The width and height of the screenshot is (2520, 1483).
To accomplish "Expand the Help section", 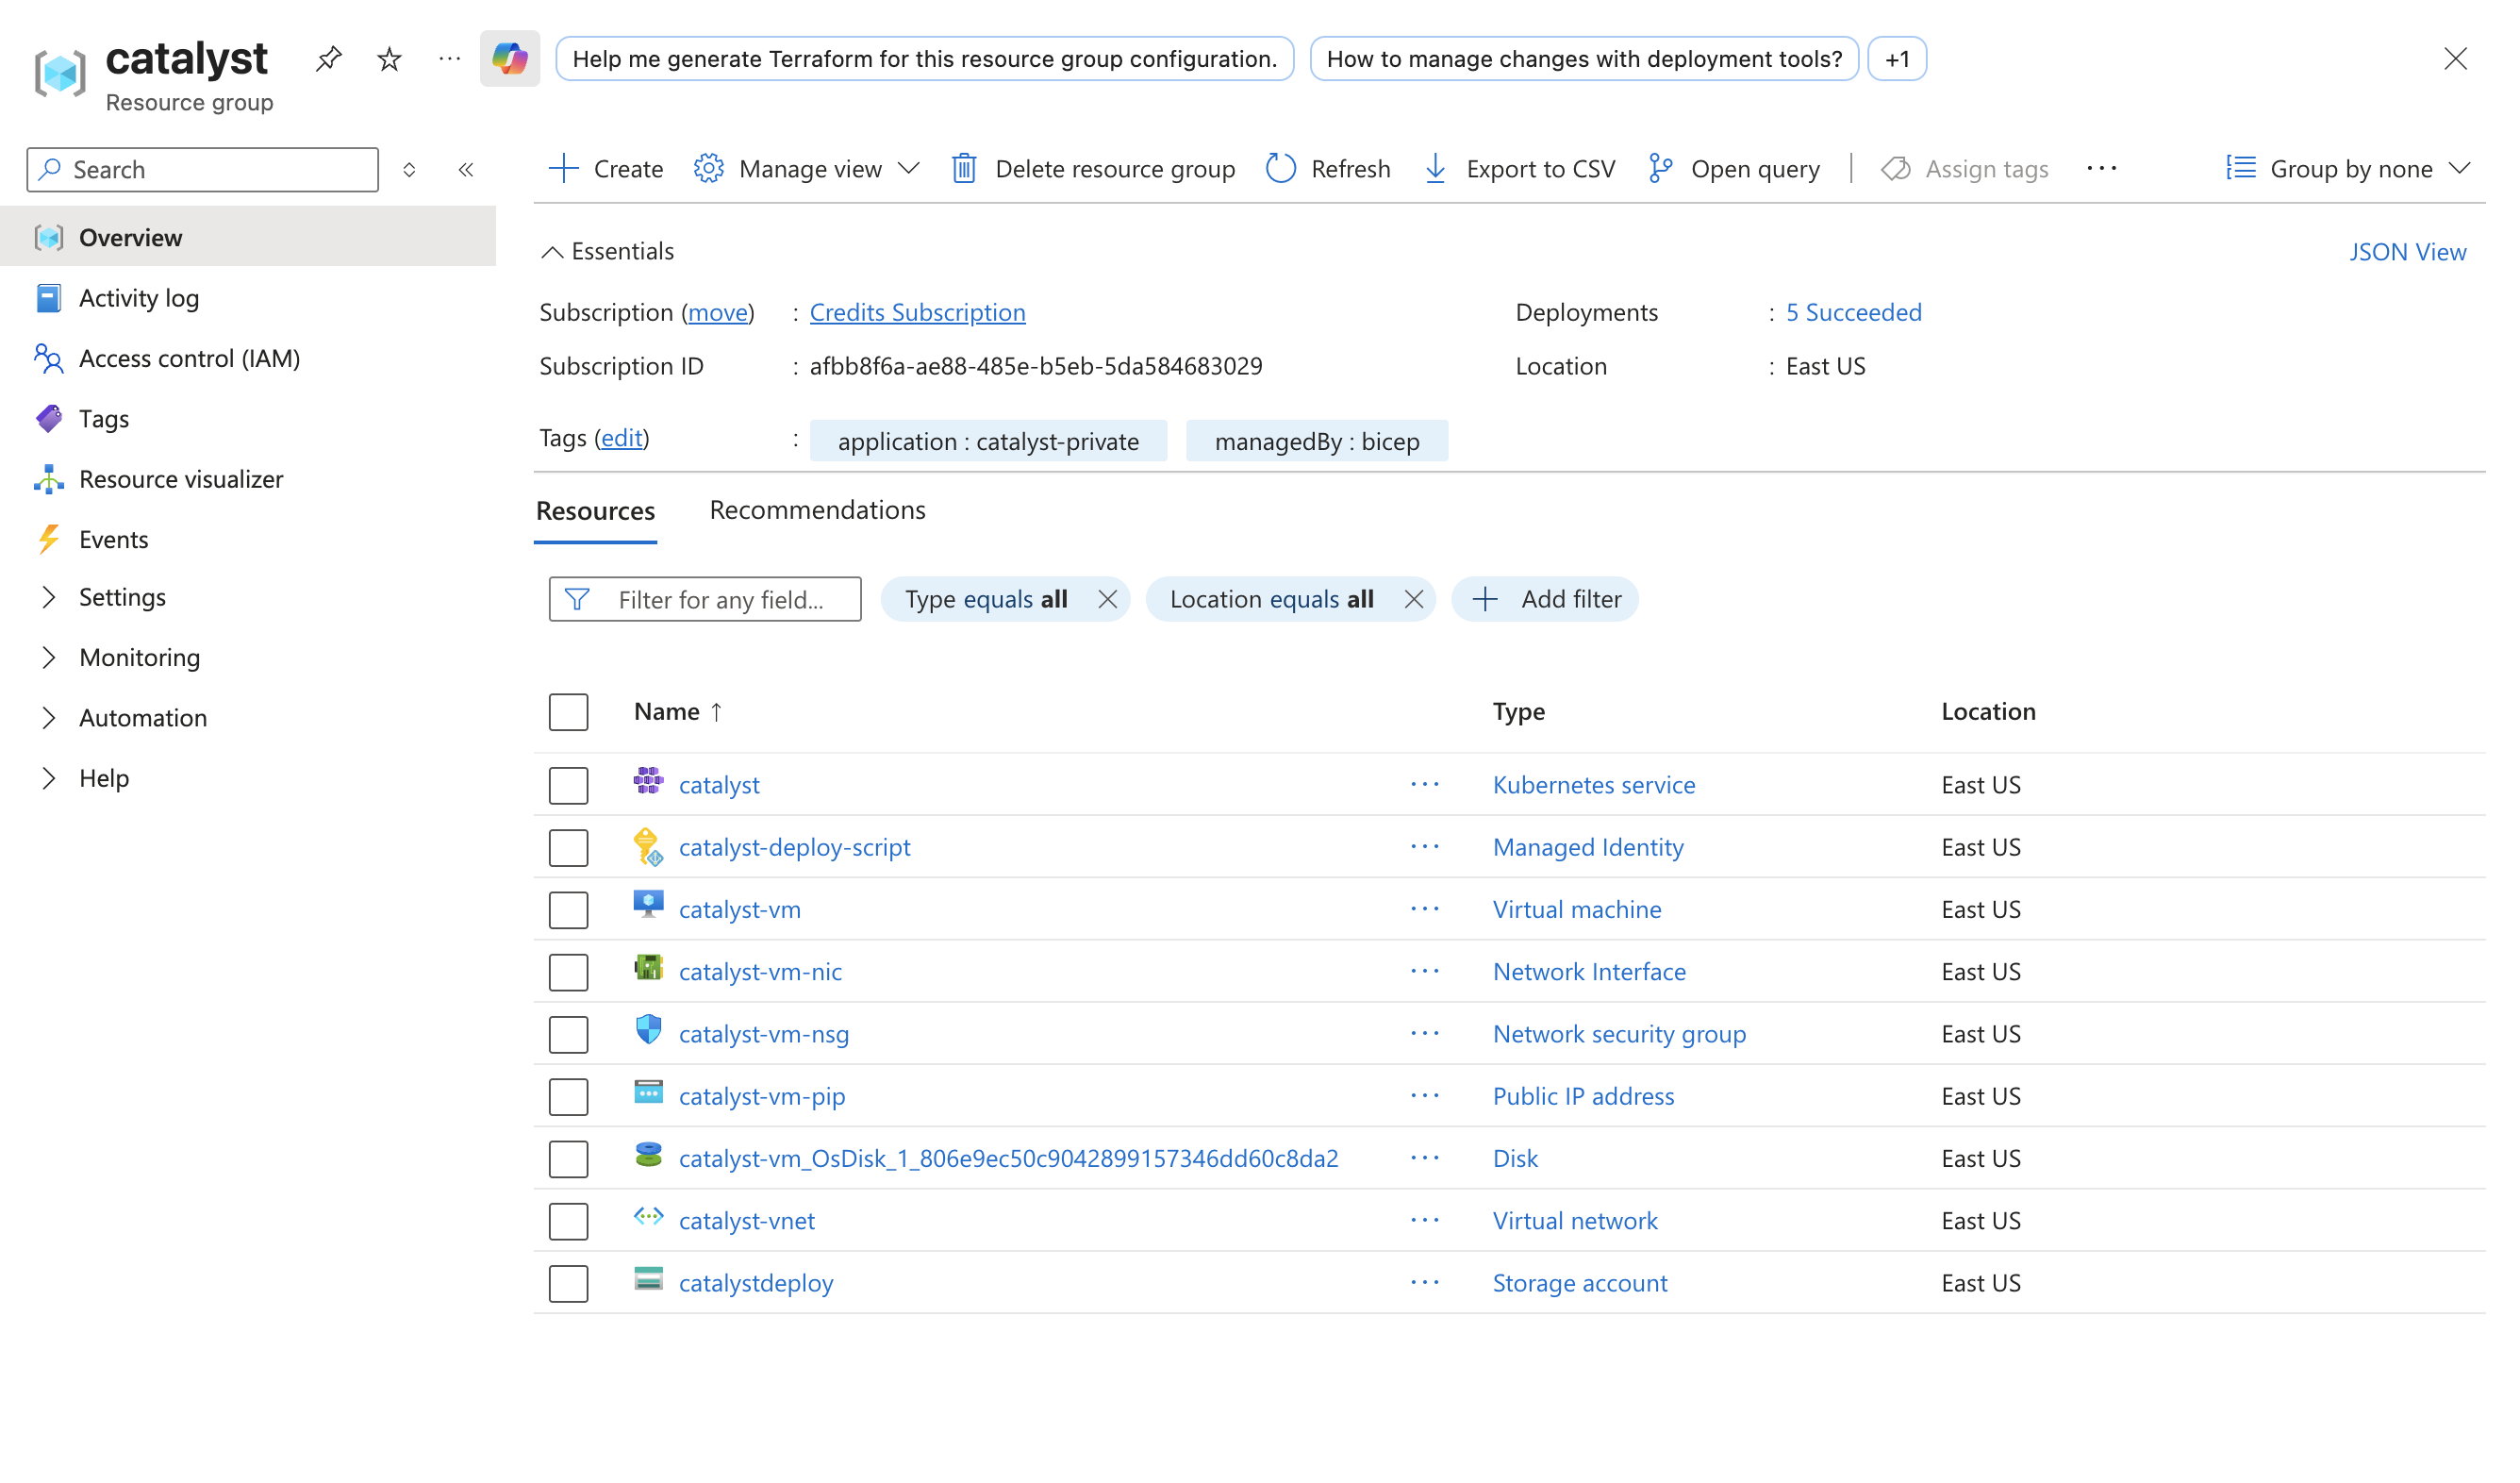I will [x=48, y=778].
